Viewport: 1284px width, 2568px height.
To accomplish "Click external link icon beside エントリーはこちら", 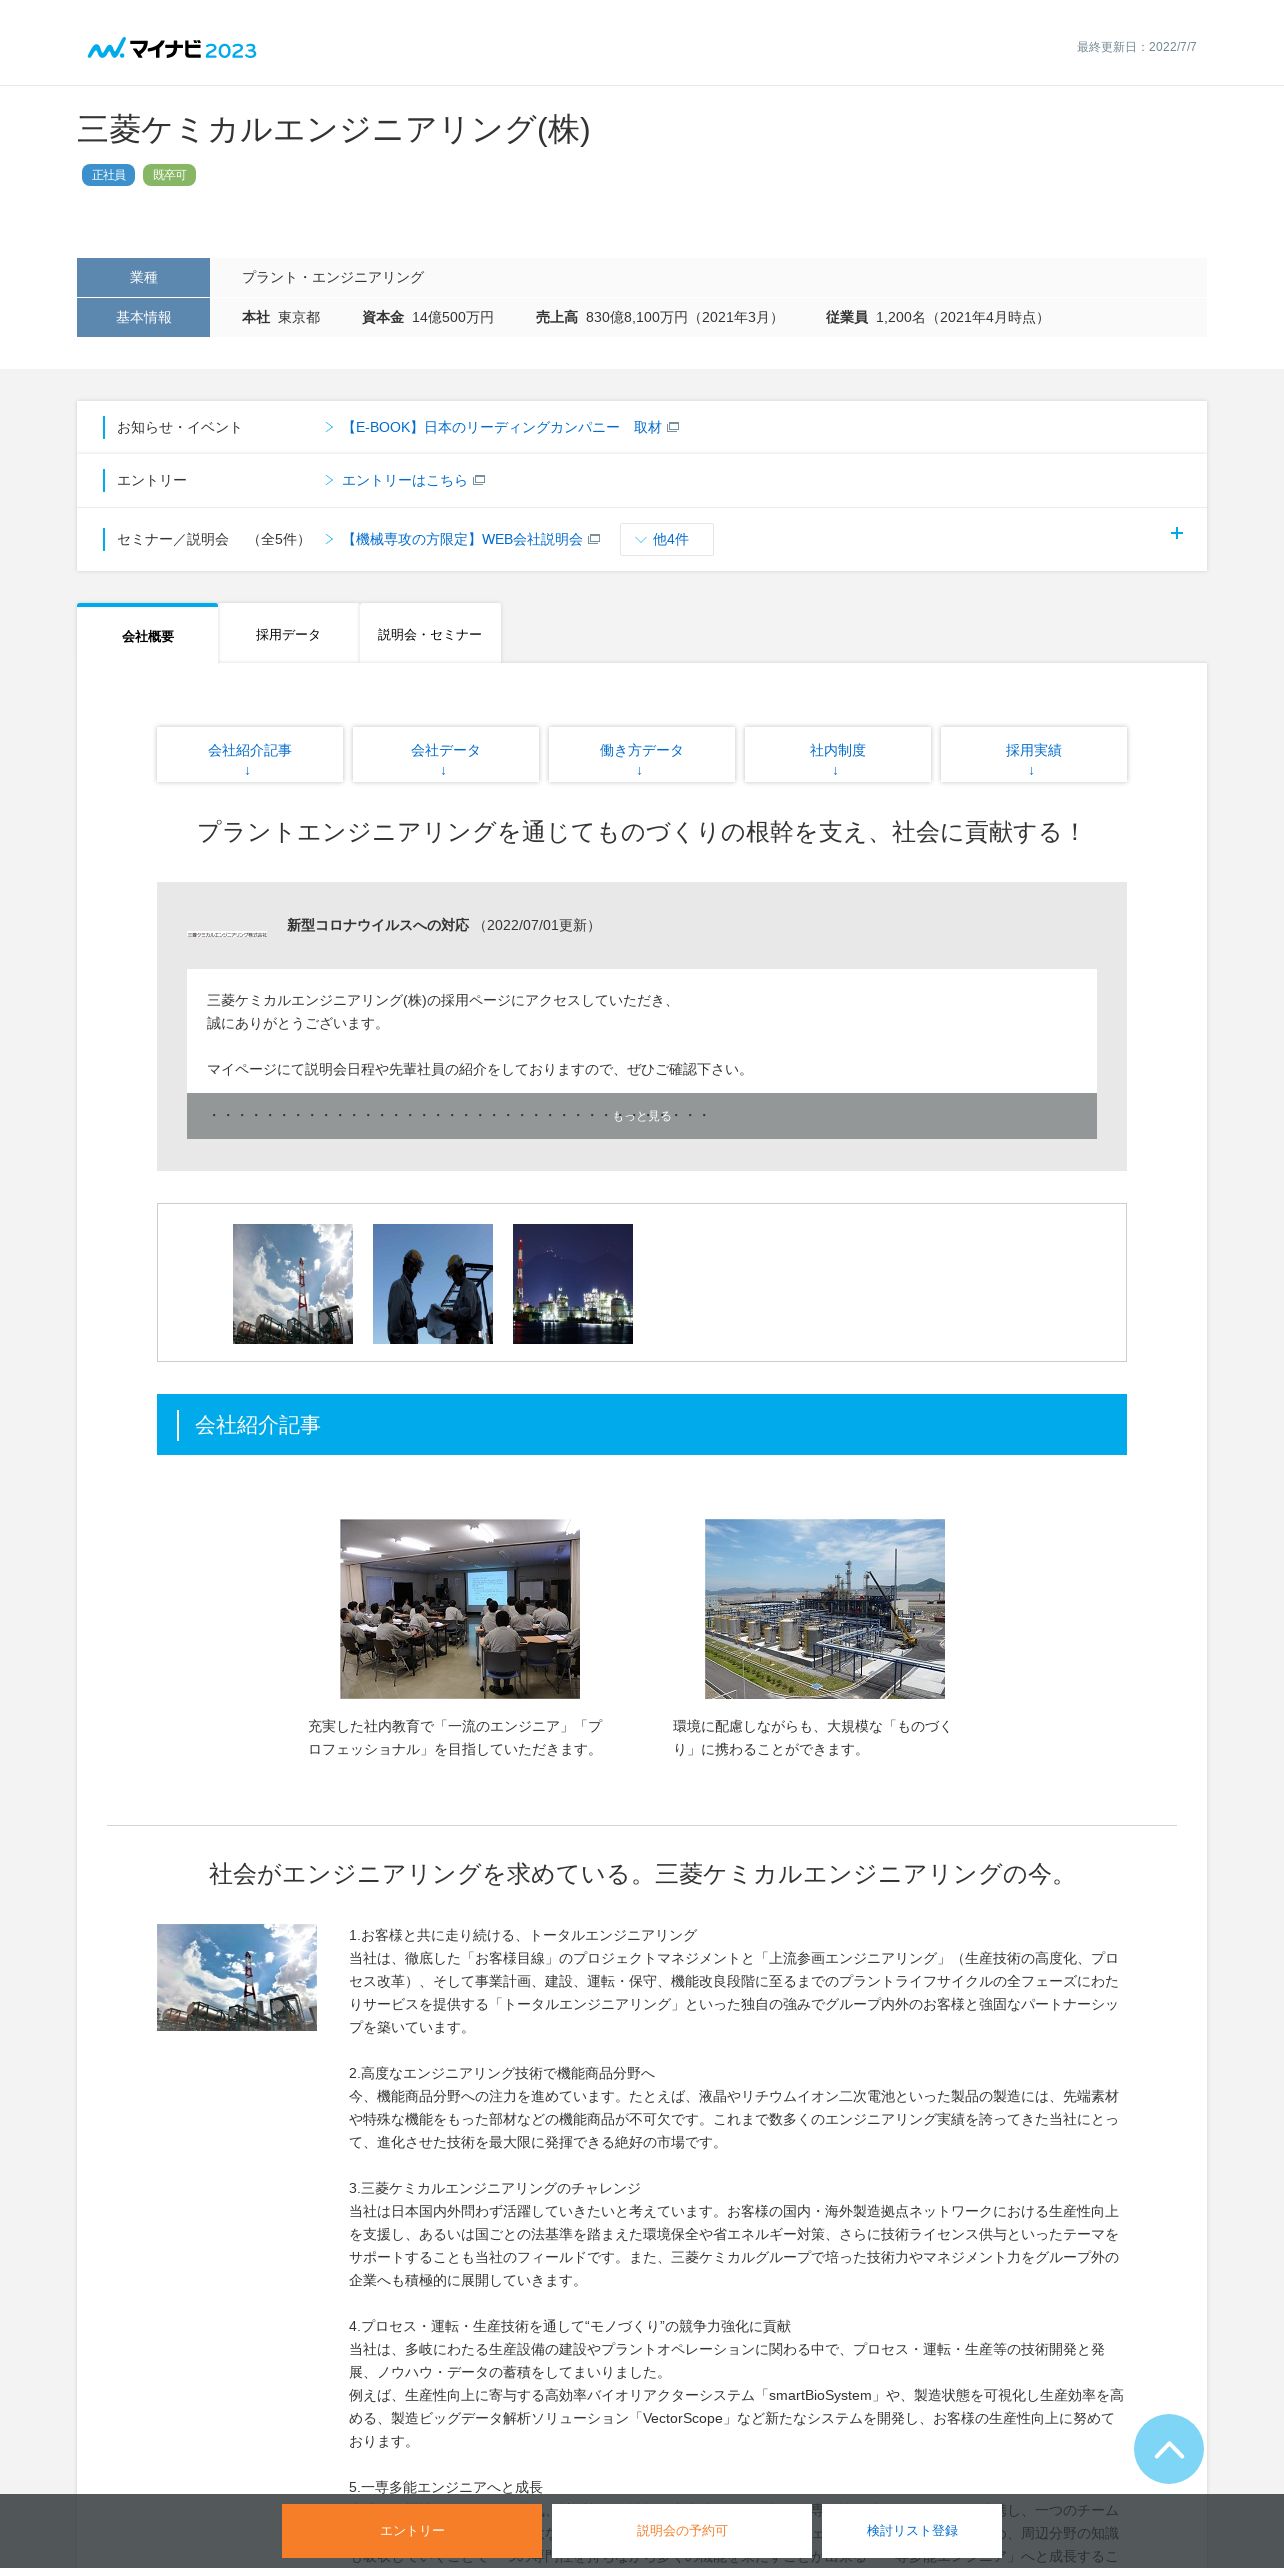I will [x=479, y=481].
